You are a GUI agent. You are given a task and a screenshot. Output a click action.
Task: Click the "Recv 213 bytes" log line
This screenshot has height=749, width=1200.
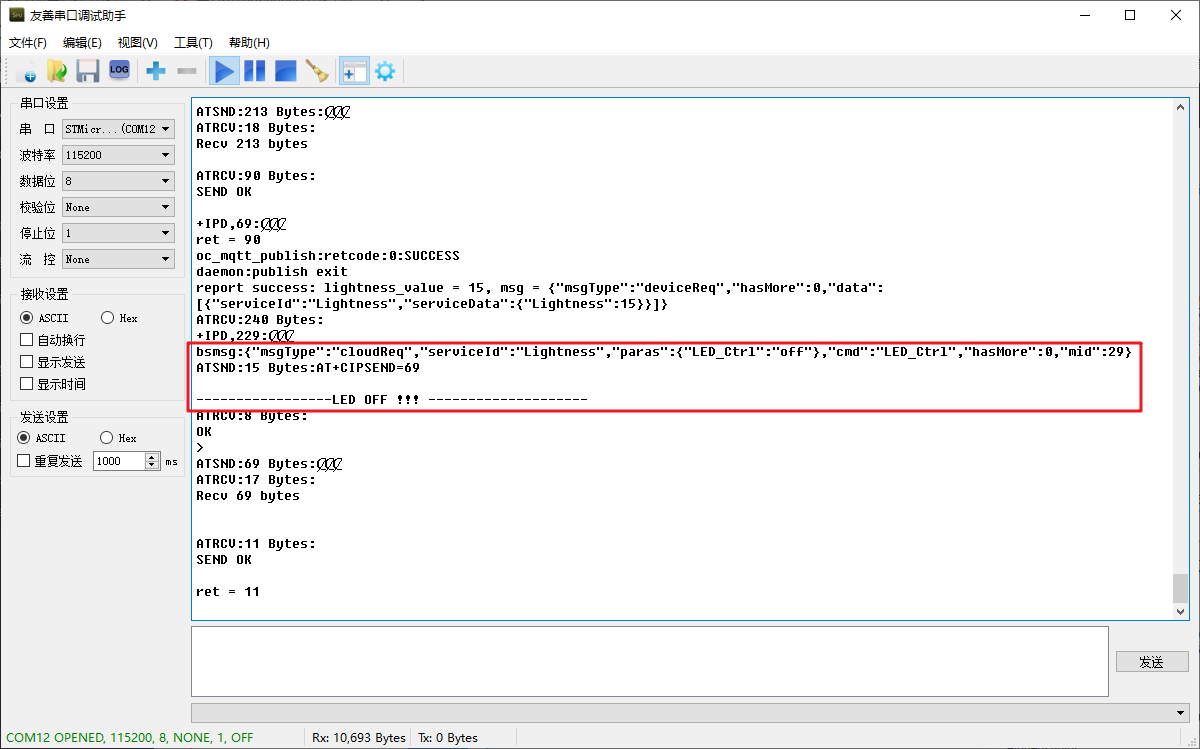click(252, 144)
